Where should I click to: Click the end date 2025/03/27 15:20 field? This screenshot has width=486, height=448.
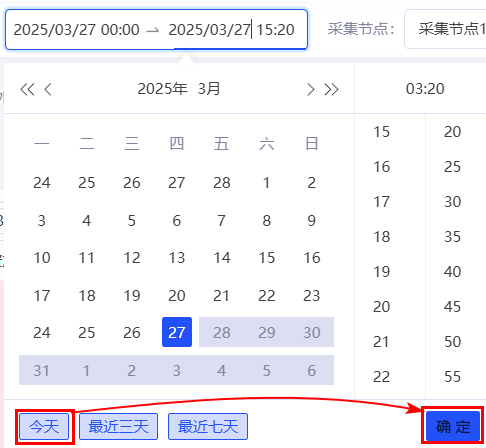231,30
